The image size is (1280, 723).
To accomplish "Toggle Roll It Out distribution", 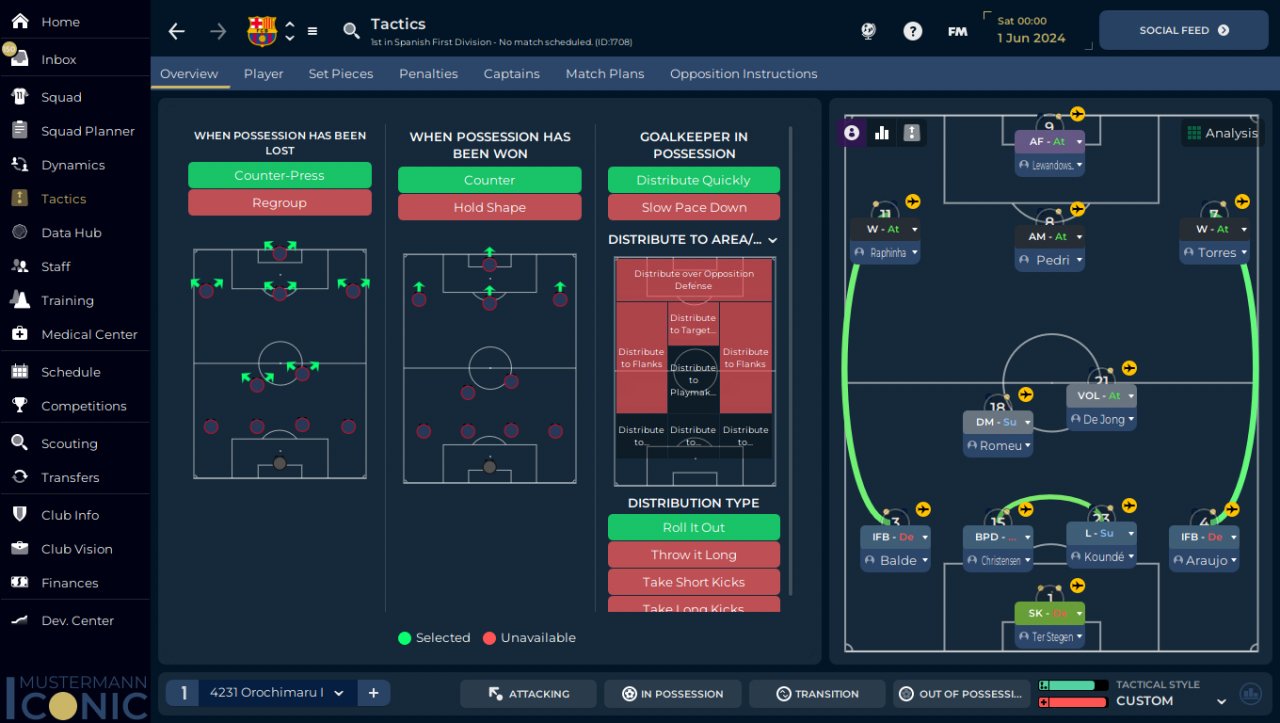I will [x=694, y=528].
